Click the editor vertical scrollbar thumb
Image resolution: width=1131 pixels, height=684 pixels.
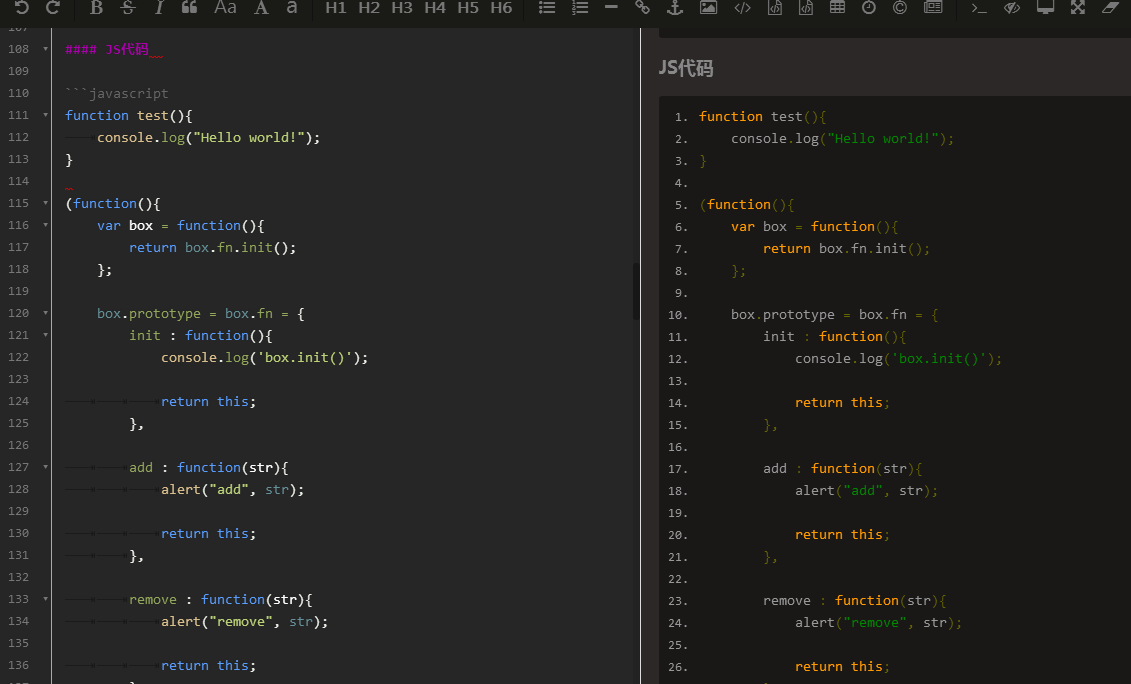(x=635, y=291)
